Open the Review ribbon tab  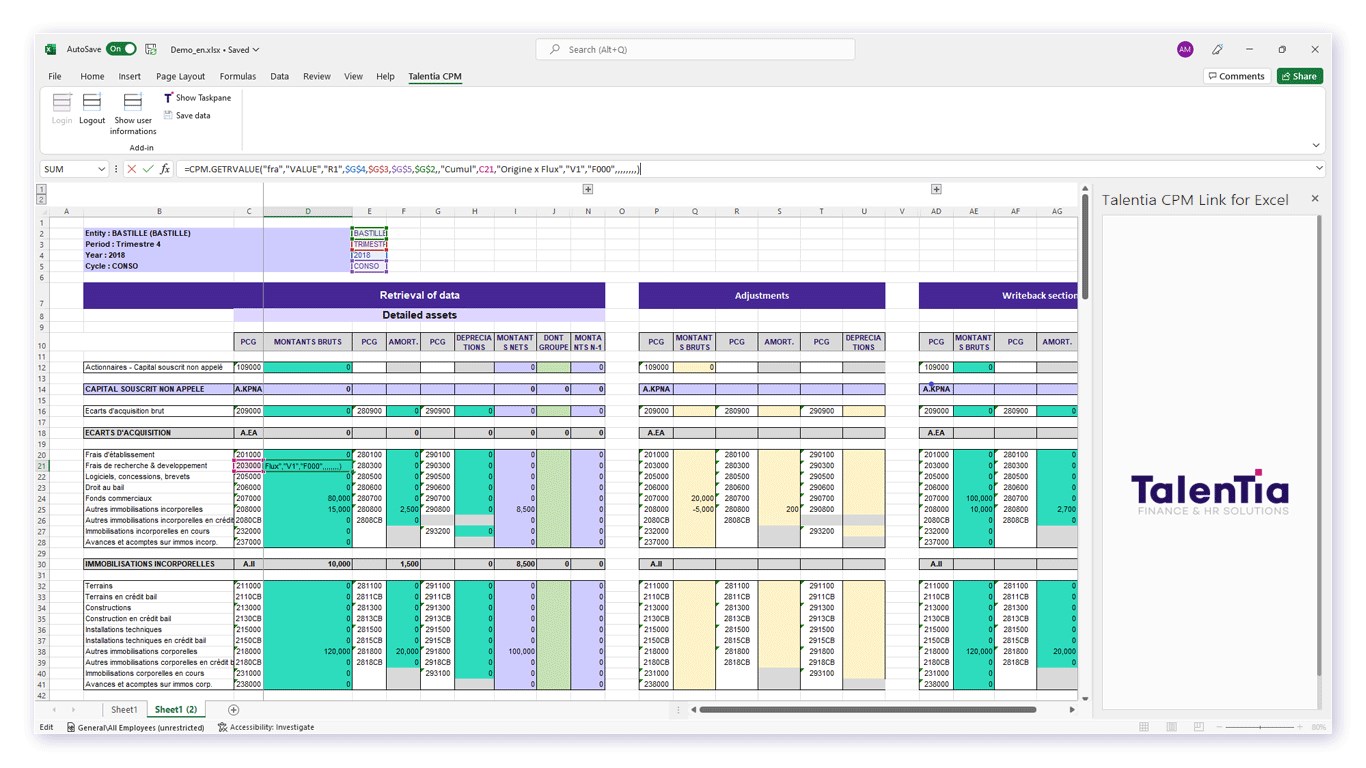point(317,76)
